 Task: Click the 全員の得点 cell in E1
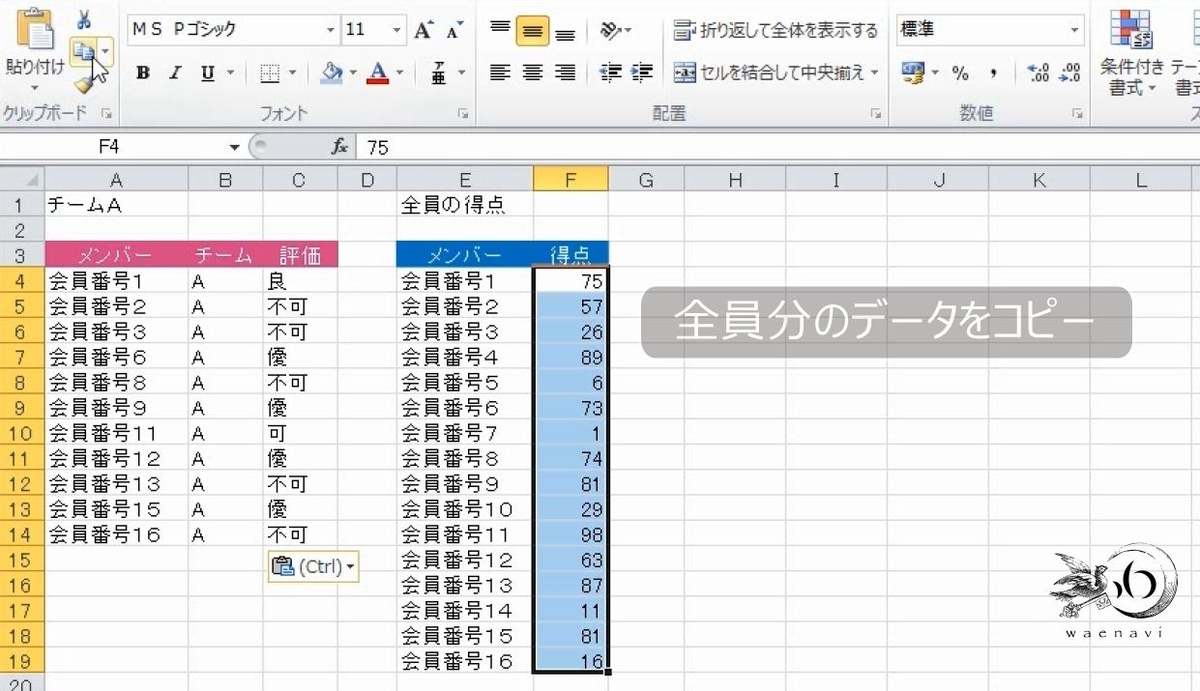tap(465, 205)
